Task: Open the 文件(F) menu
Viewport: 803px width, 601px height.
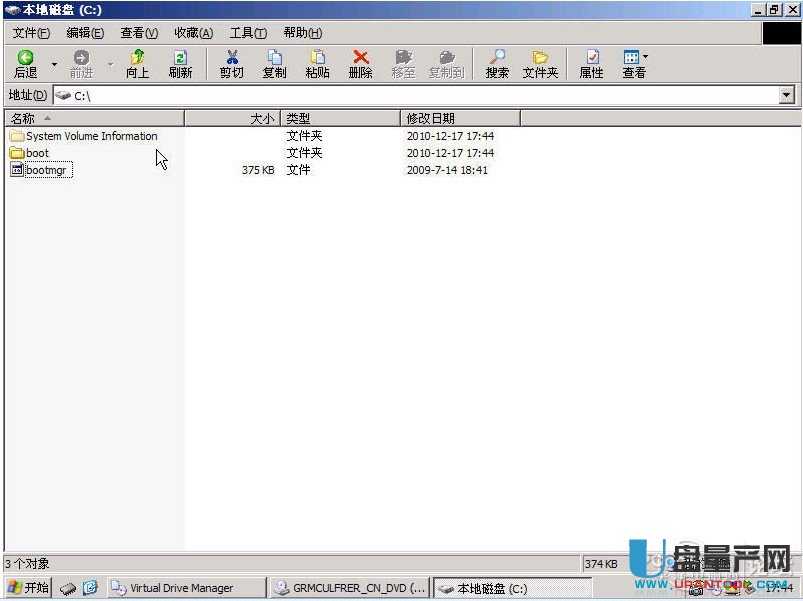Action: (31, 33)
